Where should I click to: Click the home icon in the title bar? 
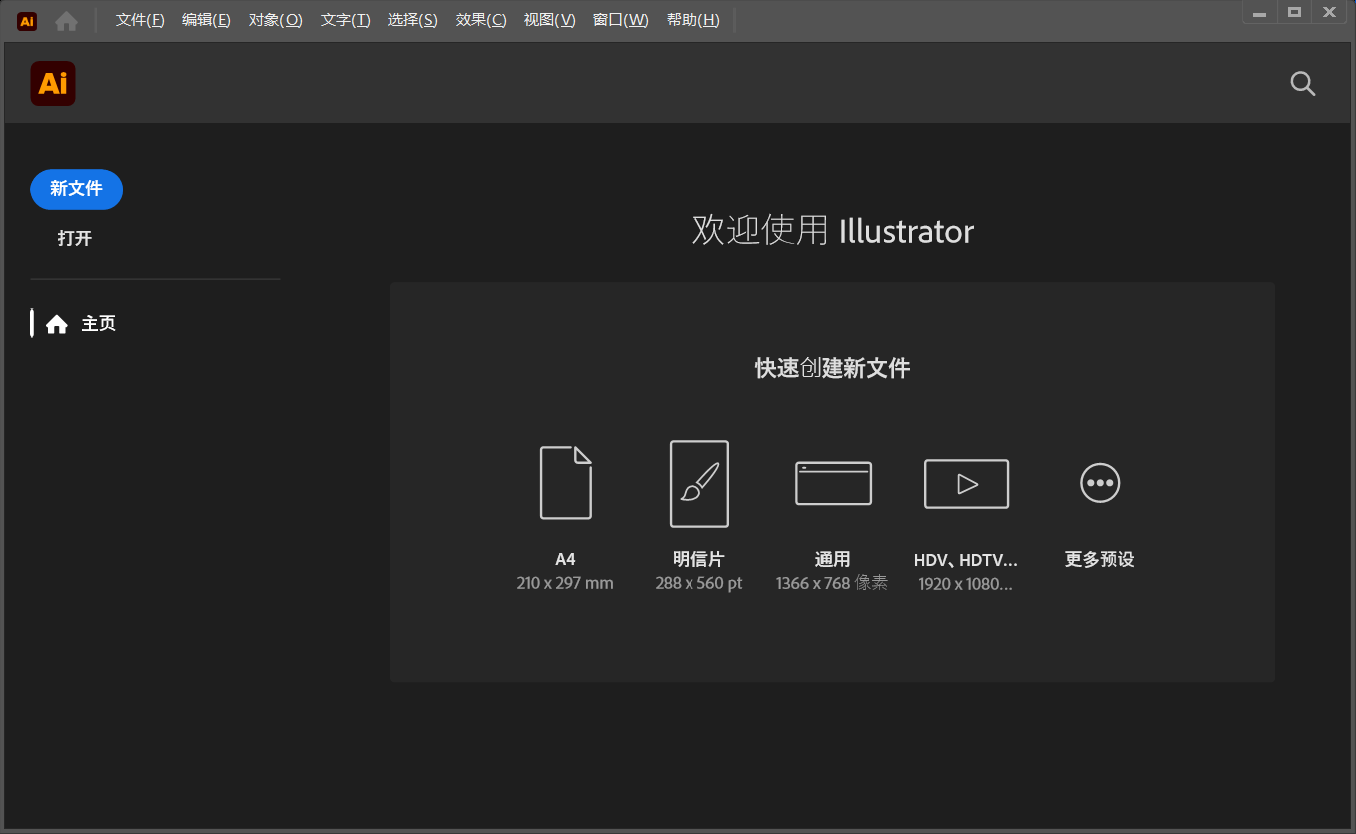tap(66, 19)
